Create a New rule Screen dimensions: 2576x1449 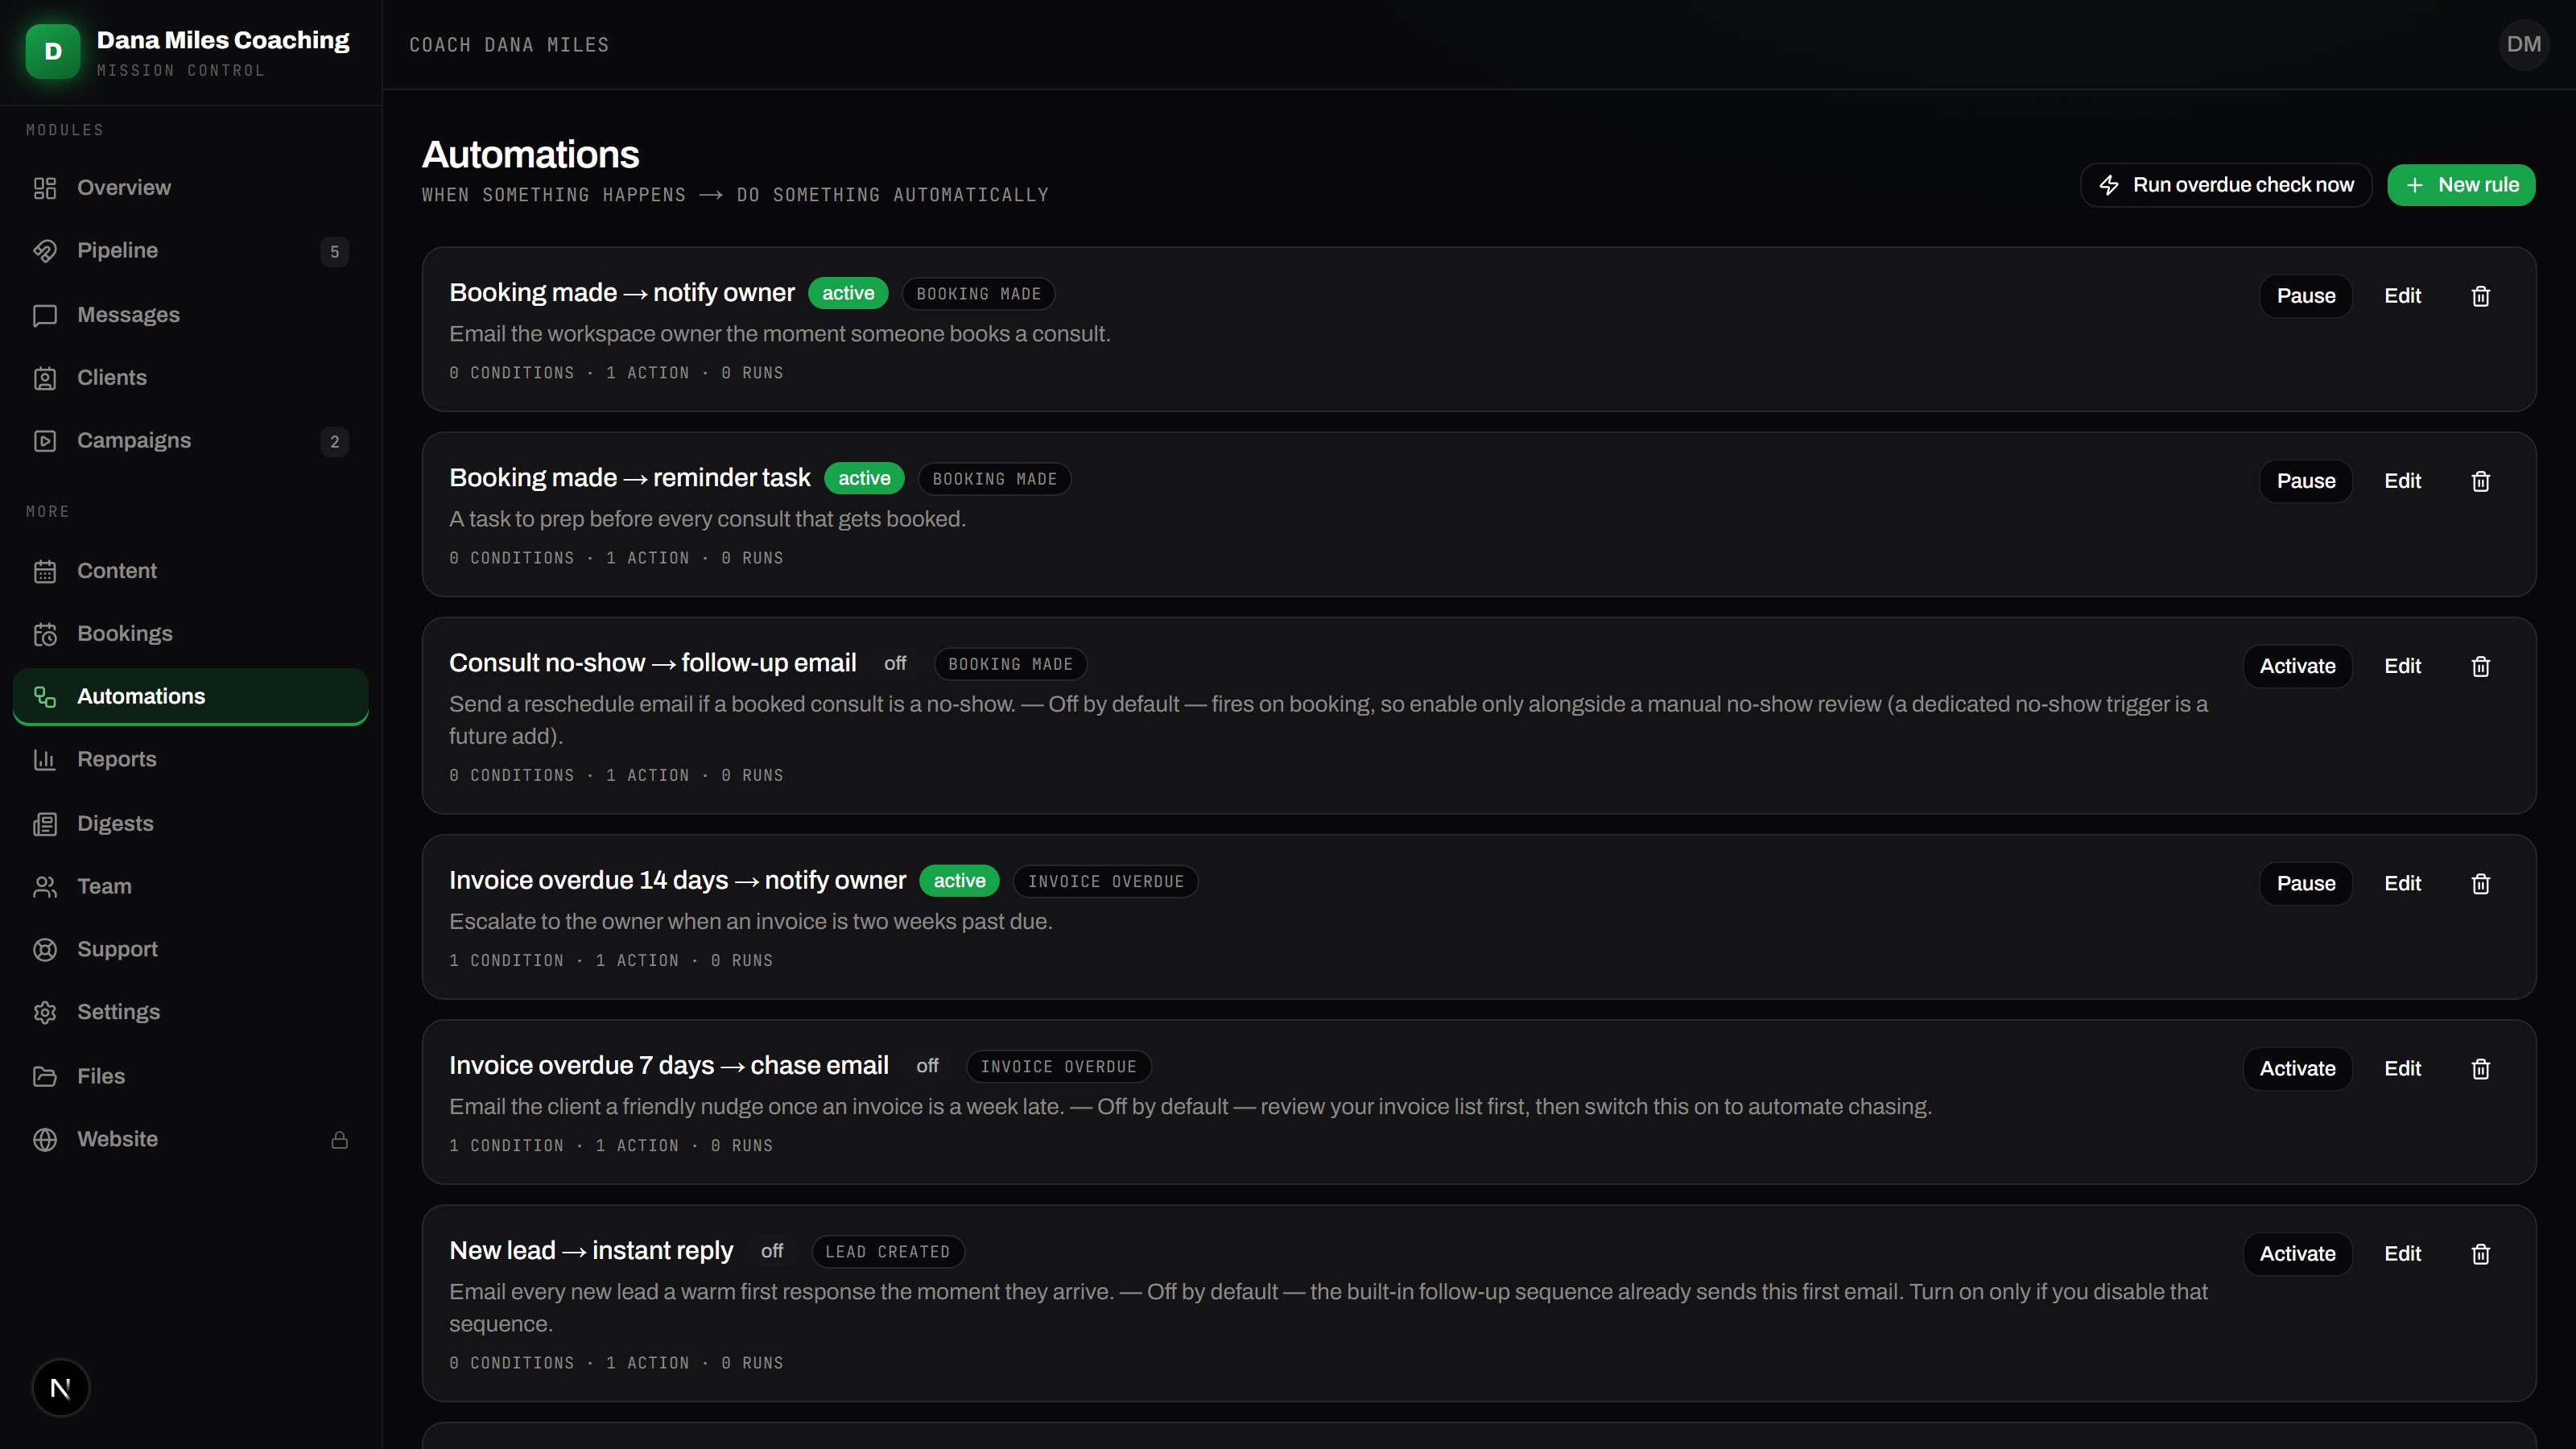tap(2461, 185)
